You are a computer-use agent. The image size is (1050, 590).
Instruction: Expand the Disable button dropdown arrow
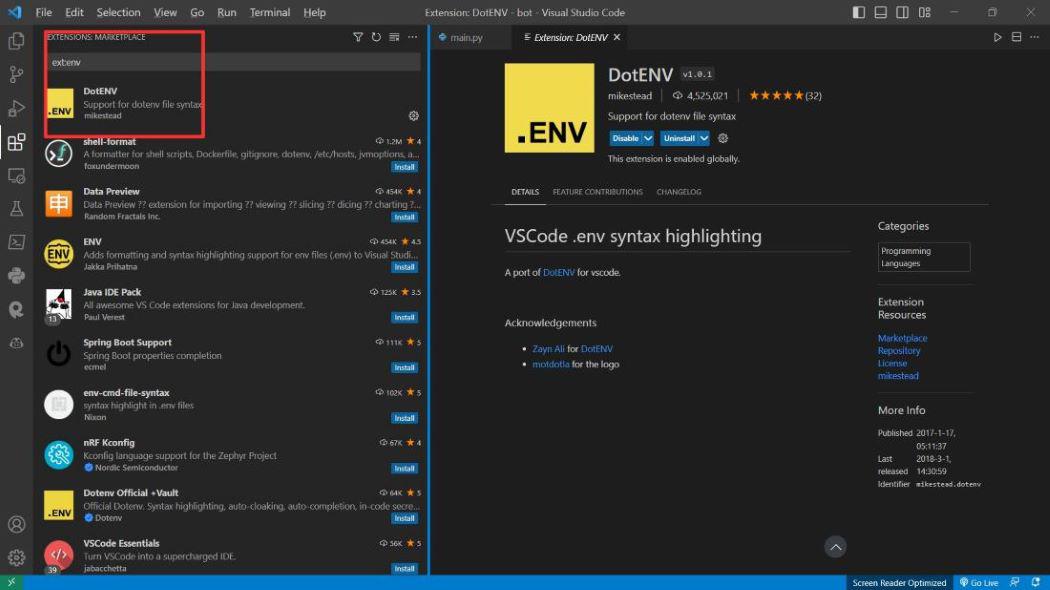(x=648, y=138)
